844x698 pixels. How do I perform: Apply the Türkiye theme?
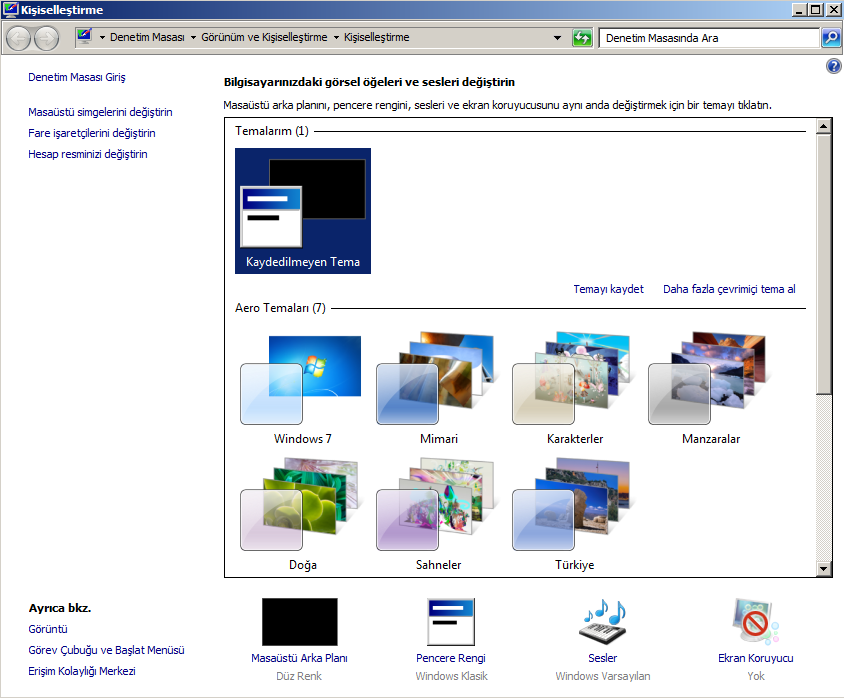point(575,515)
